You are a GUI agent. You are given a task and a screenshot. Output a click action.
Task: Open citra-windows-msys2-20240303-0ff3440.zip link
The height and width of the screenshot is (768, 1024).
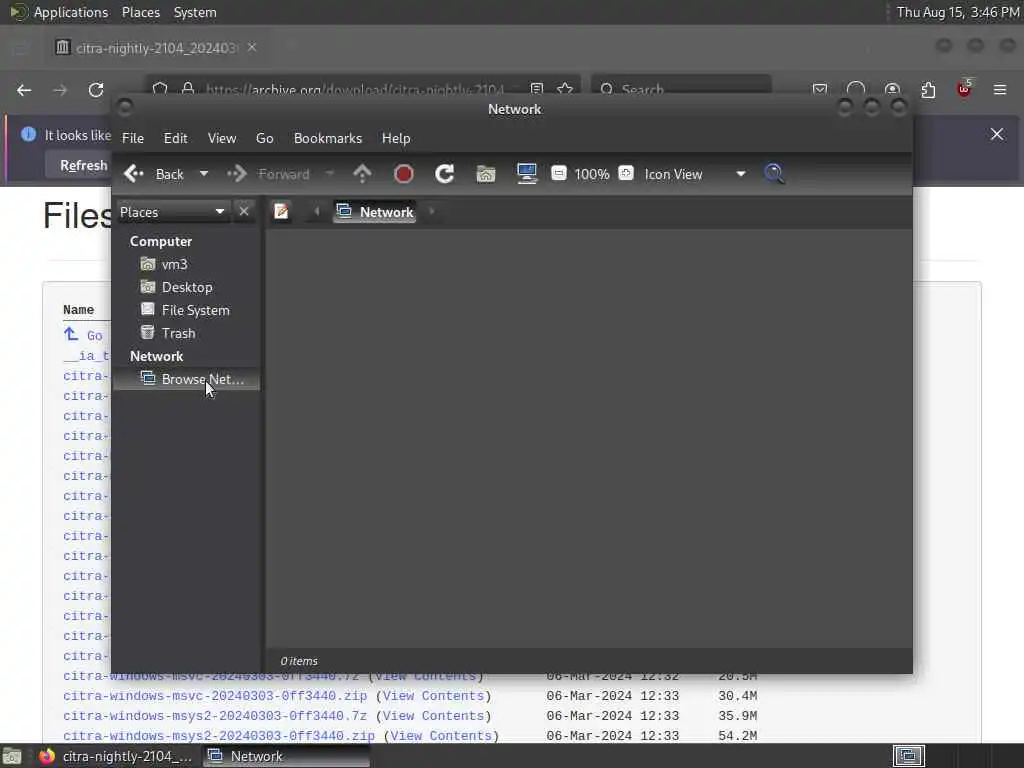point(219,736)
